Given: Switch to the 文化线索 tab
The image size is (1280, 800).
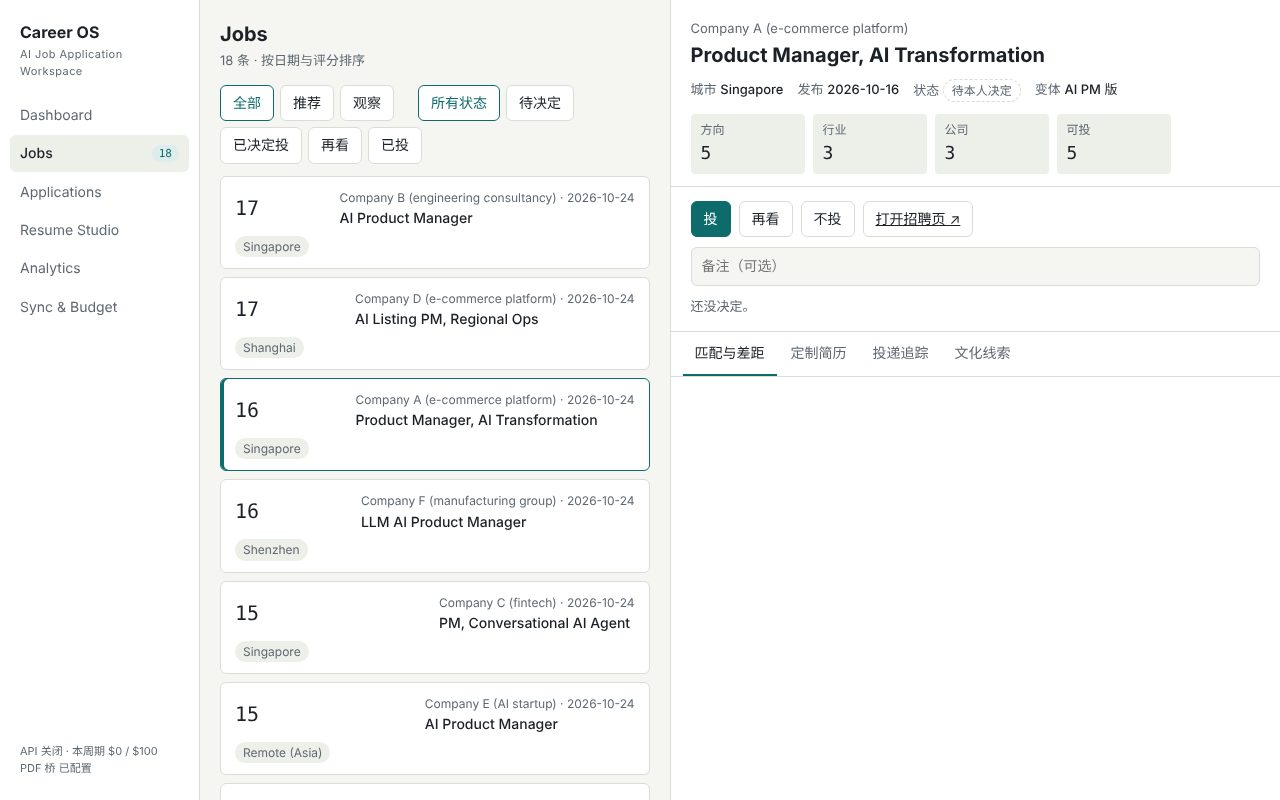Looking at the screenshot, I should click(982, 353).
